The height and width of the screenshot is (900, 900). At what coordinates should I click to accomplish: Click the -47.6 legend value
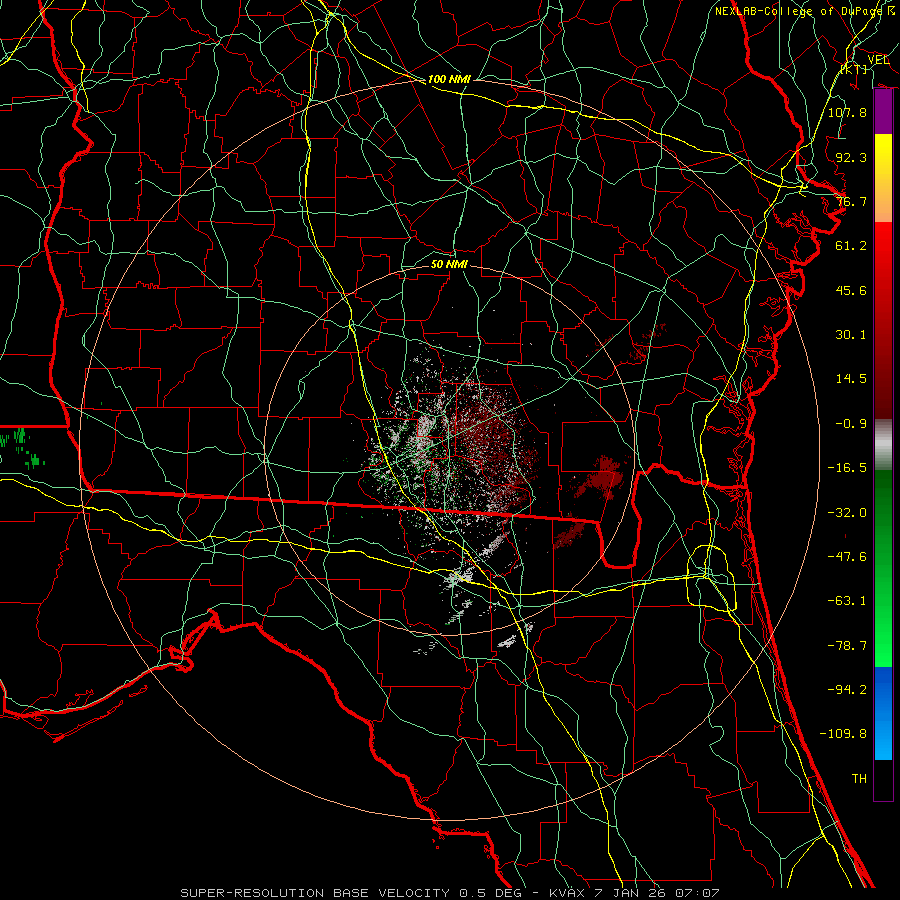click(x=847, y=557)
